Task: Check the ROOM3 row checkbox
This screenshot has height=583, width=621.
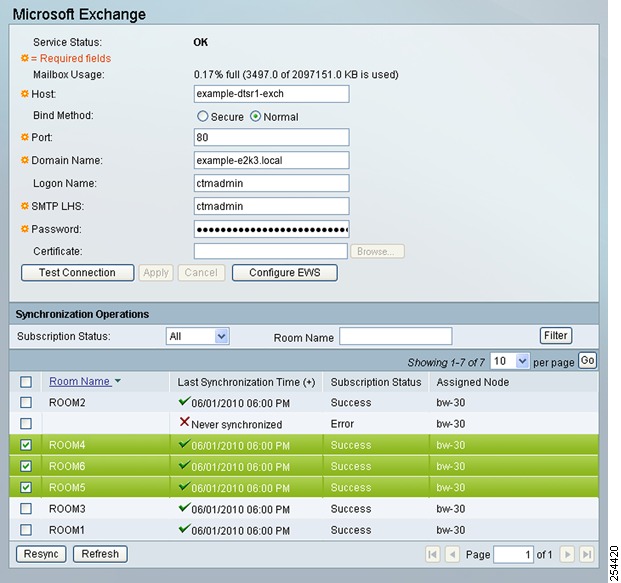Action: pos(26,509)
